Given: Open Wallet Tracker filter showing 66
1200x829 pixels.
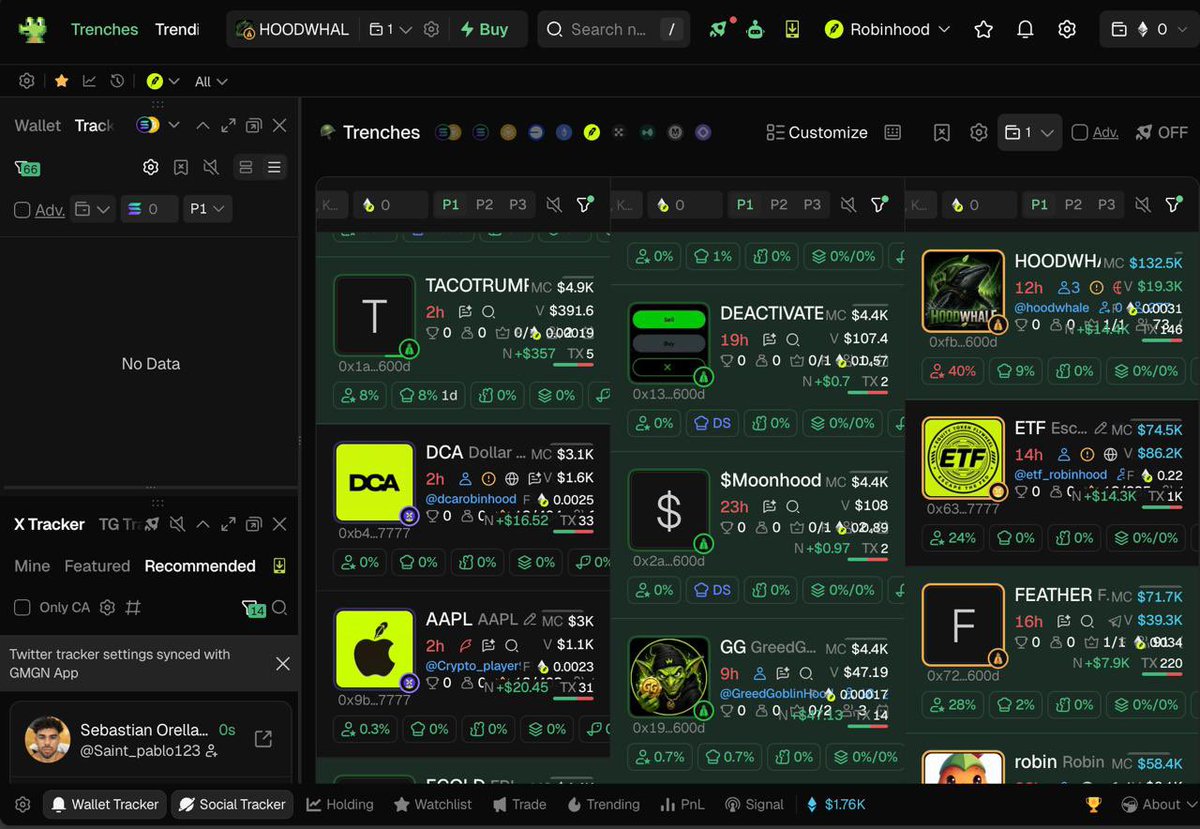Looking at the screenshot, I should [x=27, y=168].
